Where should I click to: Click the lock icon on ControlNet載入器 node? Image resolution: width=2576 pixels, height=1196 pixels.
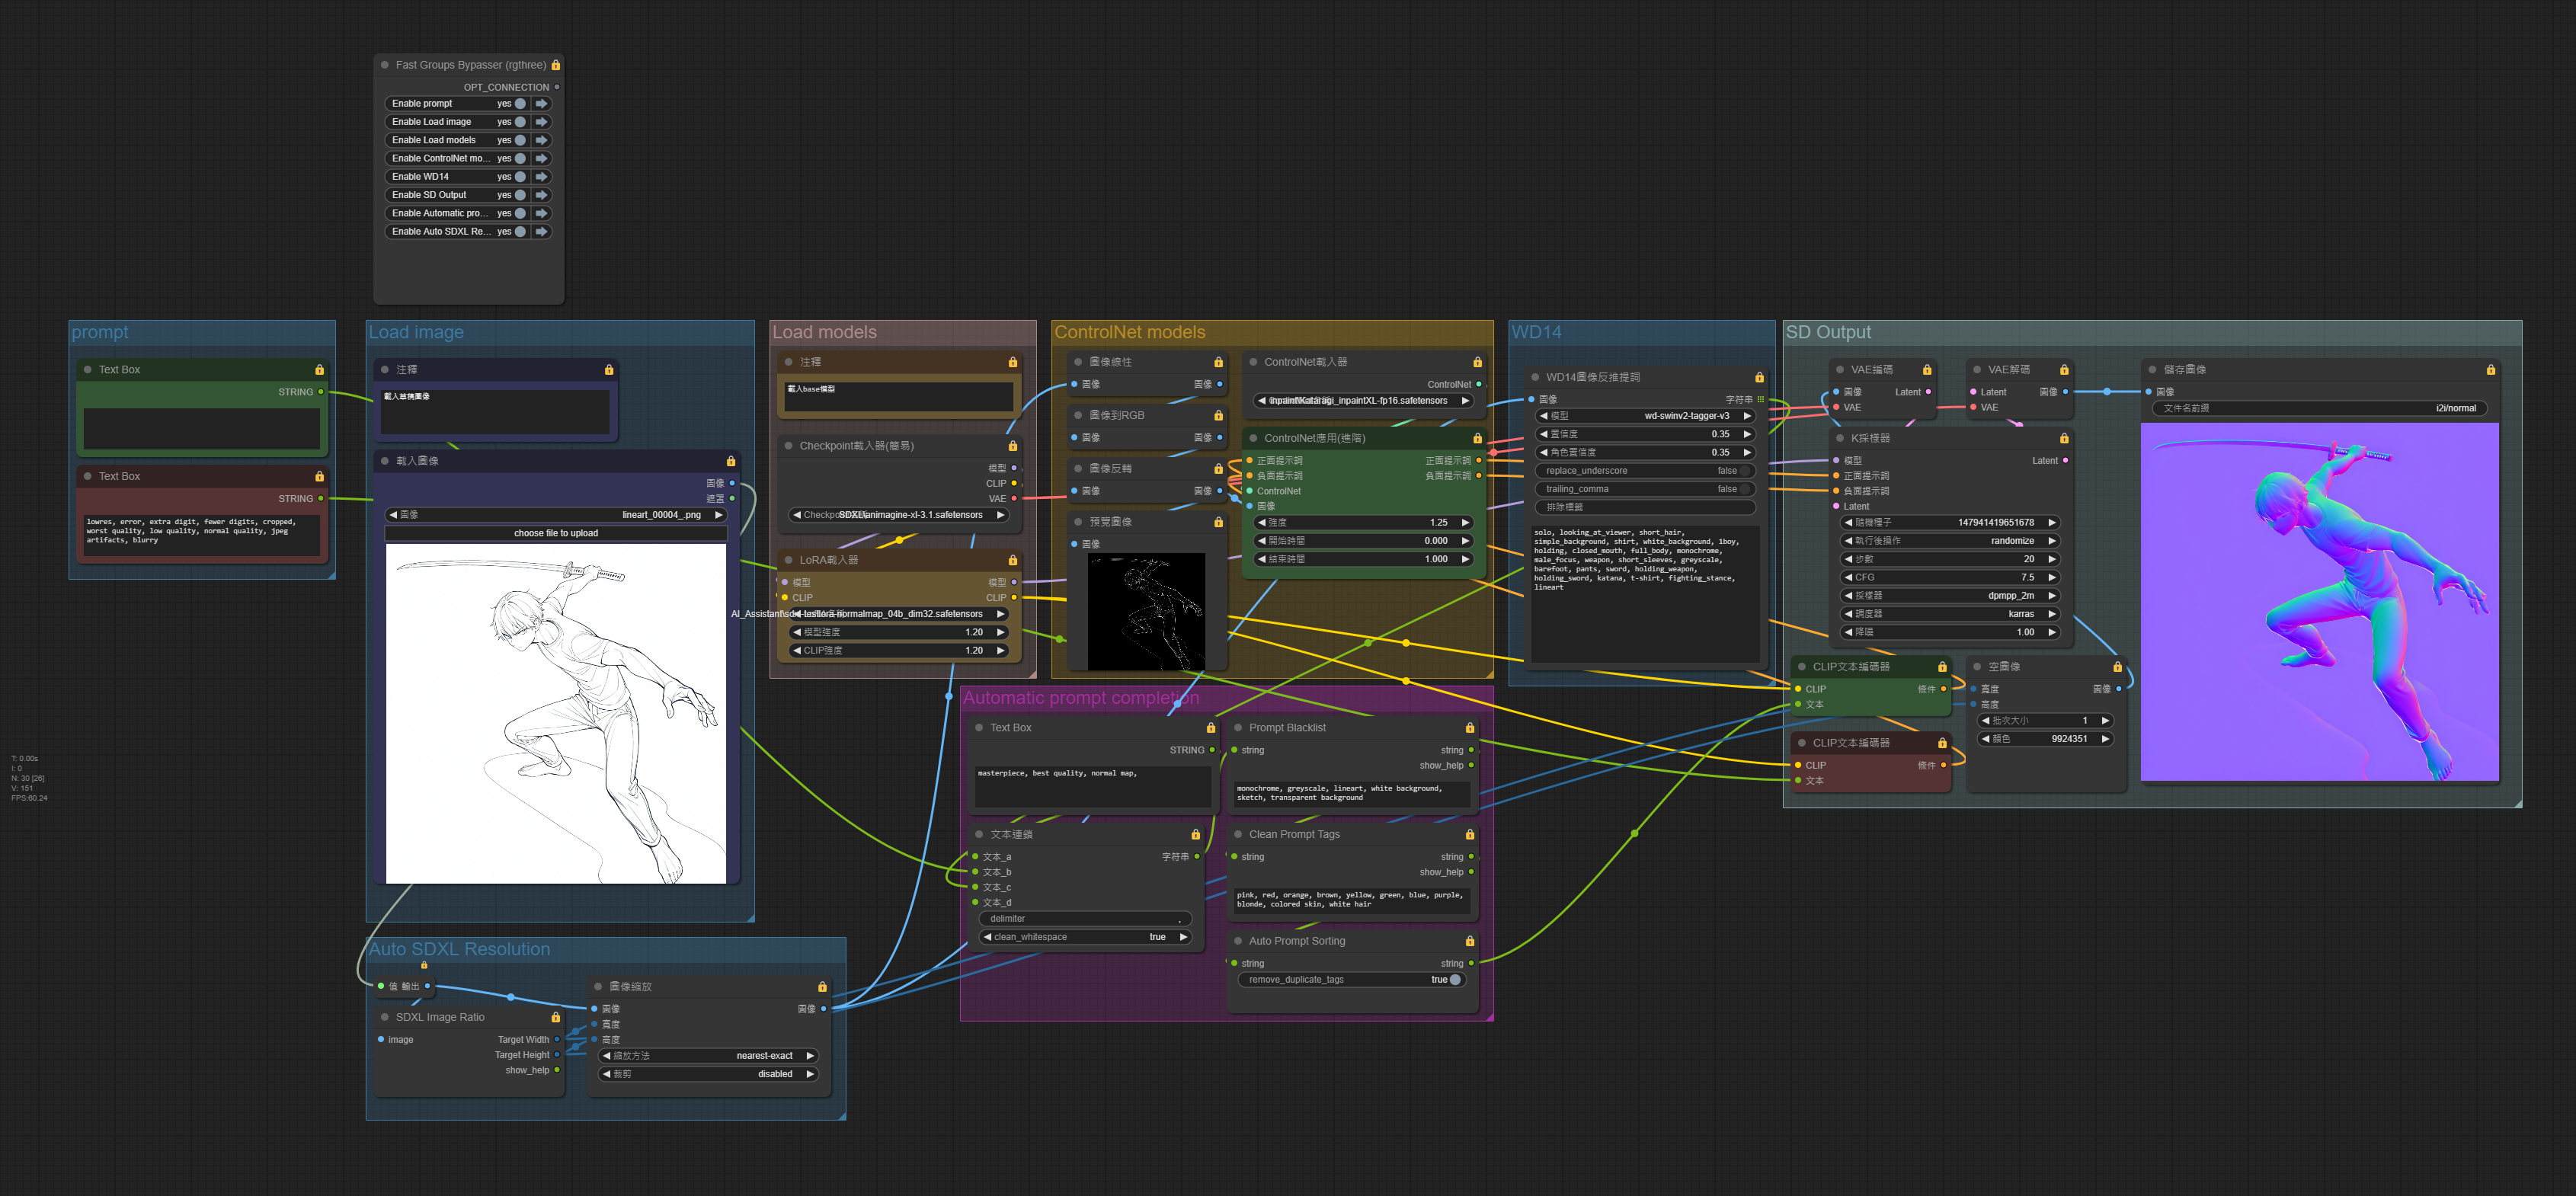[x=1477, y=362]
